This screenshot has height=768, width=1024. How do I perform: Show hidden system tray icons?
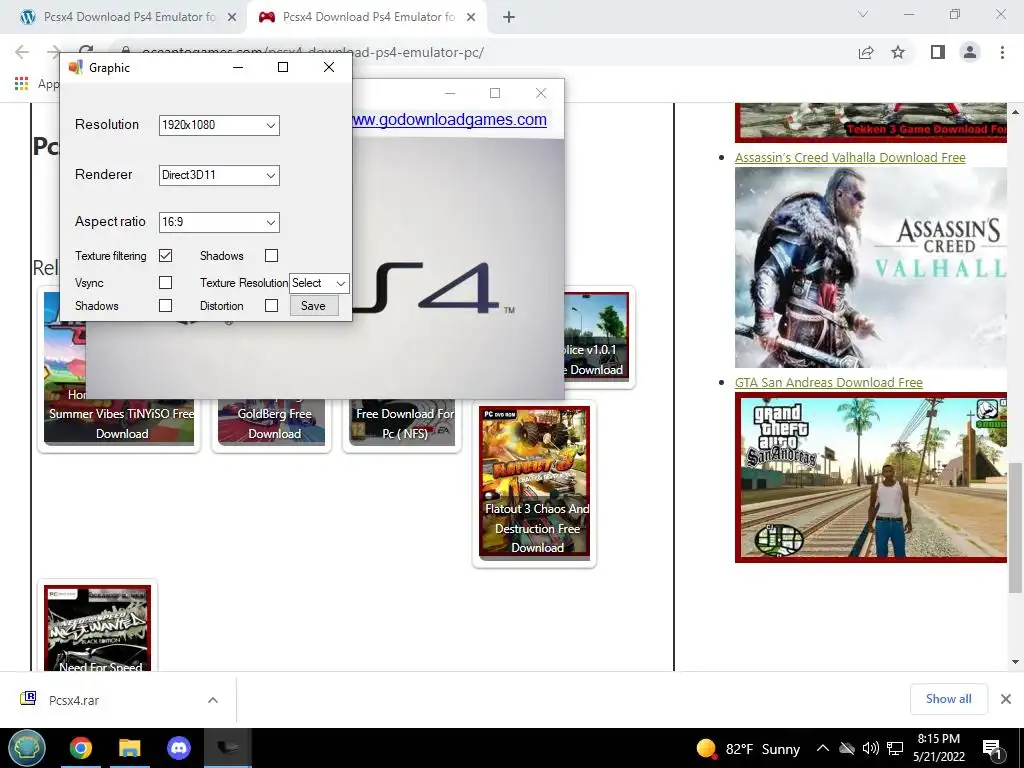click(823, 748)
